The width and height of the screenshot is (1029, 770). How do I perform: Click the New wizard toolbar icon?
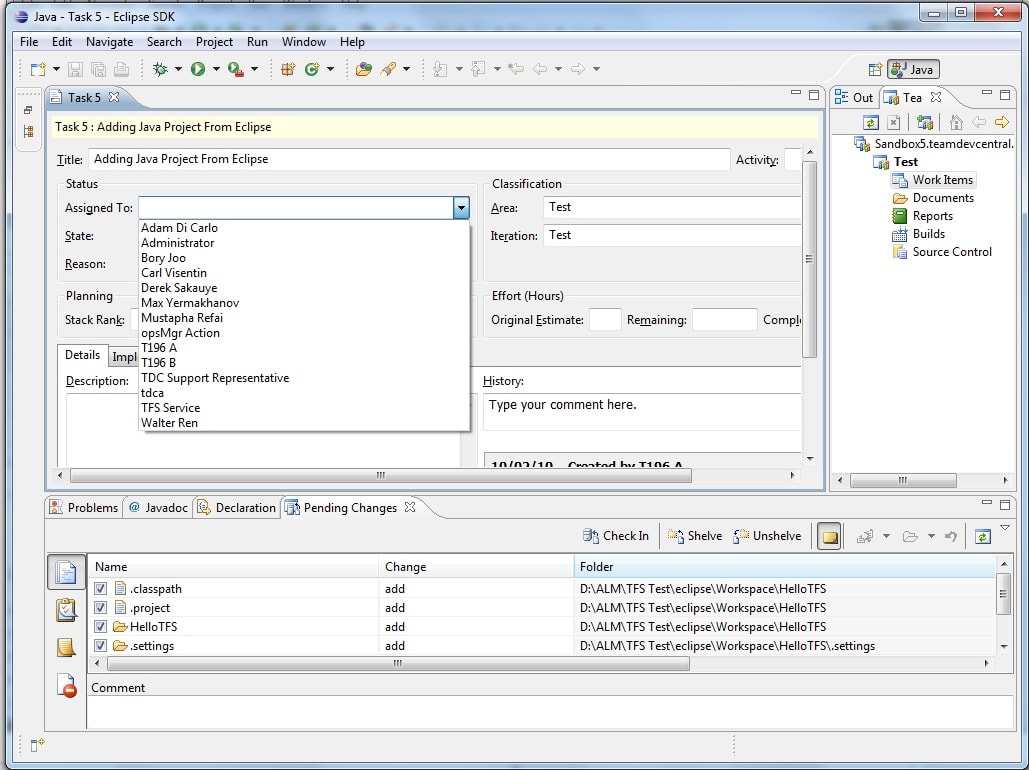pos(38,69)
